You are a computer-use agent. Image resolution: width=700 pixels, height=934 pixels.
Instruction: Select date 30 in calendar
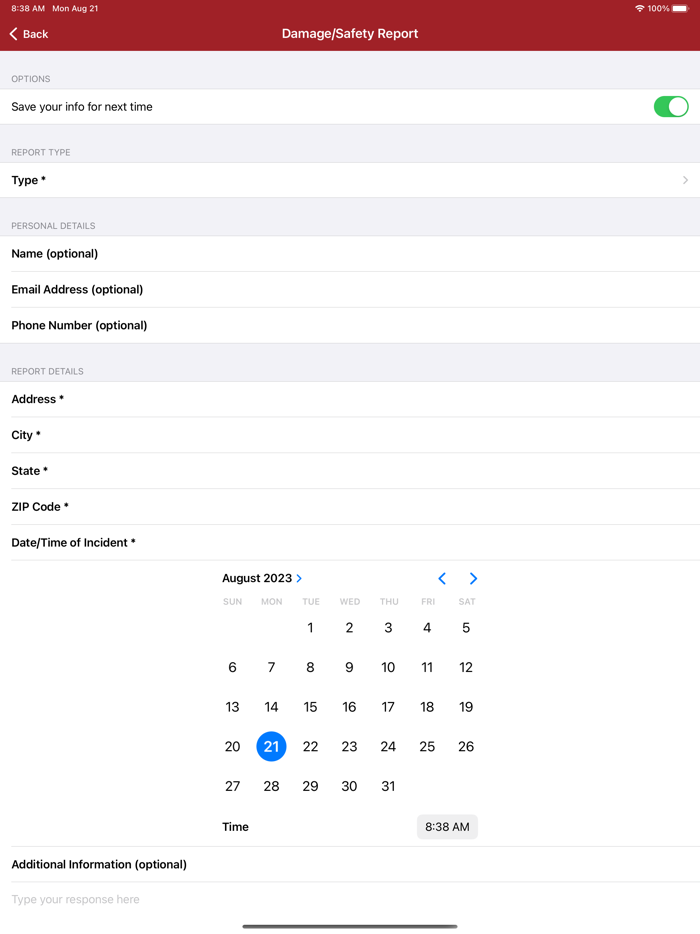pos(349,786)
